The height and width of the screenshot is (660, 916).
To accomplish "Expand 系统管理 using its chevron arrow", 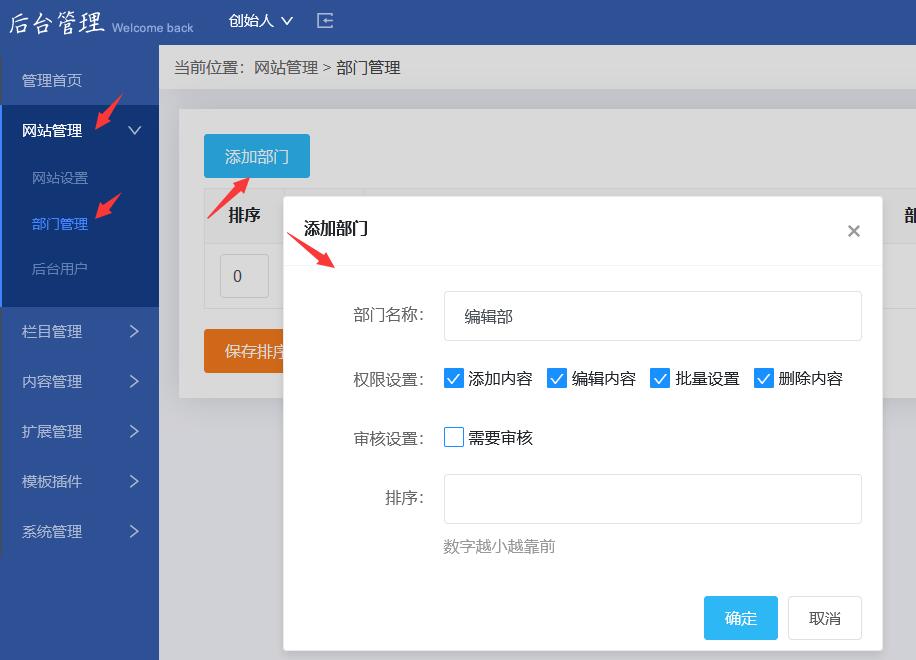I will (x=134, y=532).
